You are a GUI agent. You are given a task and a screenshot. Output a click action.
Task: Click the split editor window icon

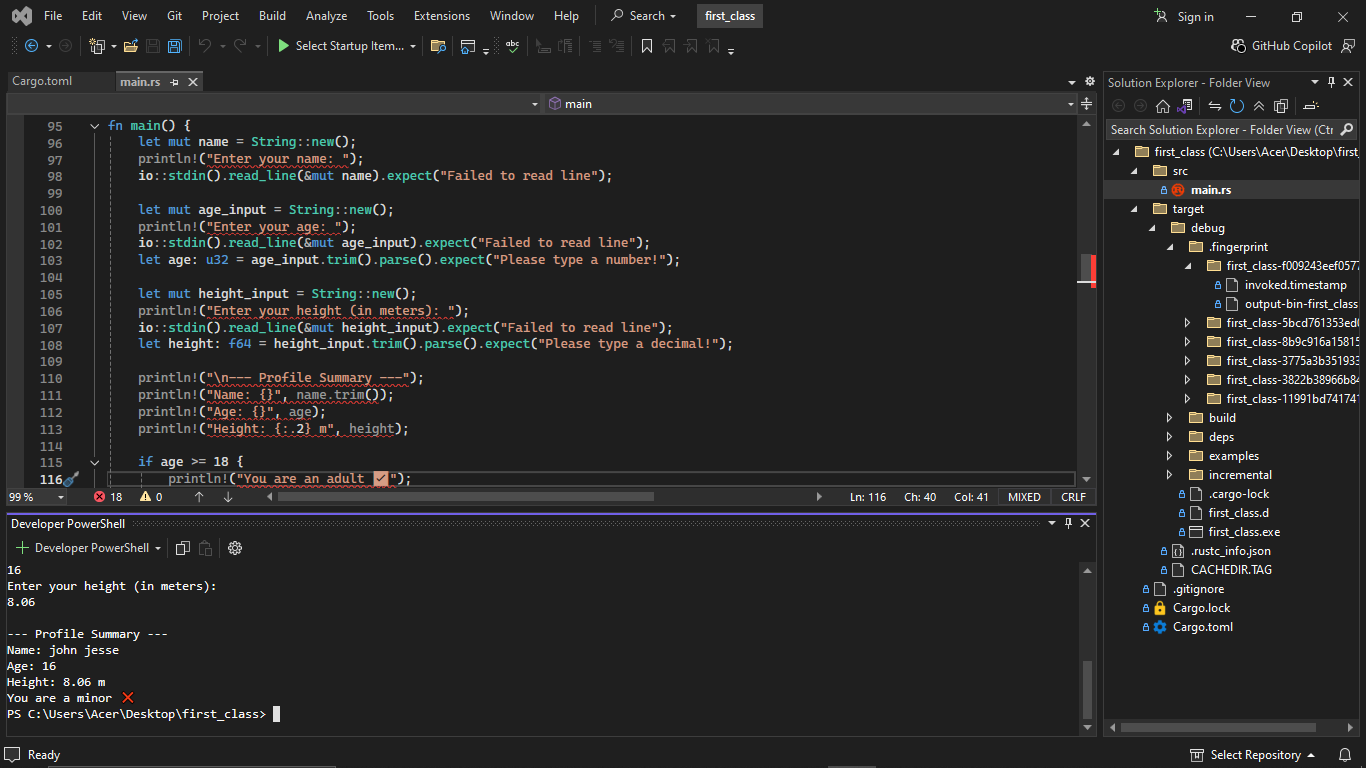tap(1086, 104)
